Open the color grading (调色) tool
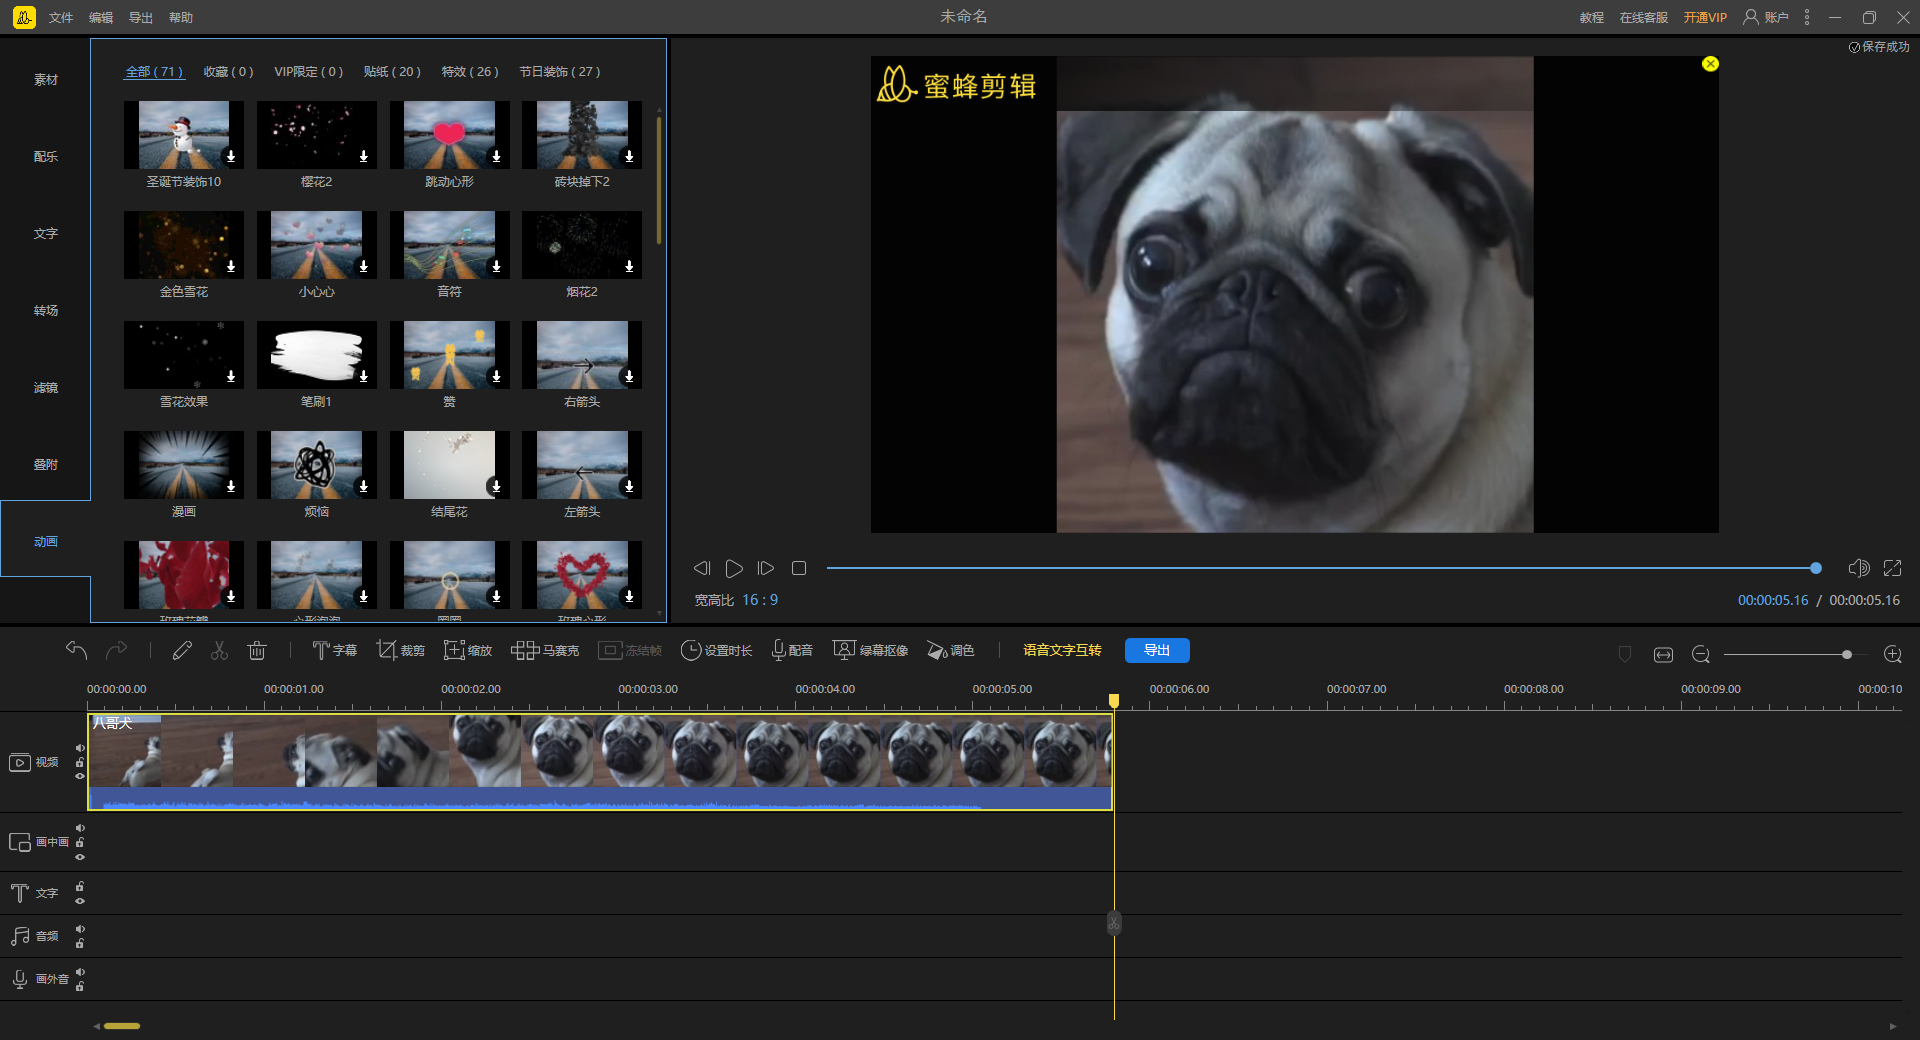Viewport: 1920px width, 1040px height. (950, 651)
